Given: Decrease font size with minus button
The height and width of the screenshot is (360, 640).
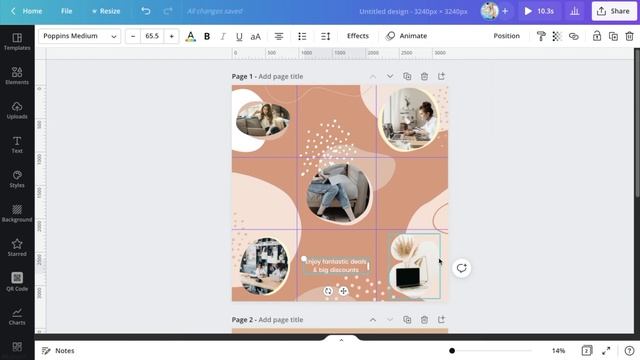Looking at the screenshot, I should (x=133, y=36).
